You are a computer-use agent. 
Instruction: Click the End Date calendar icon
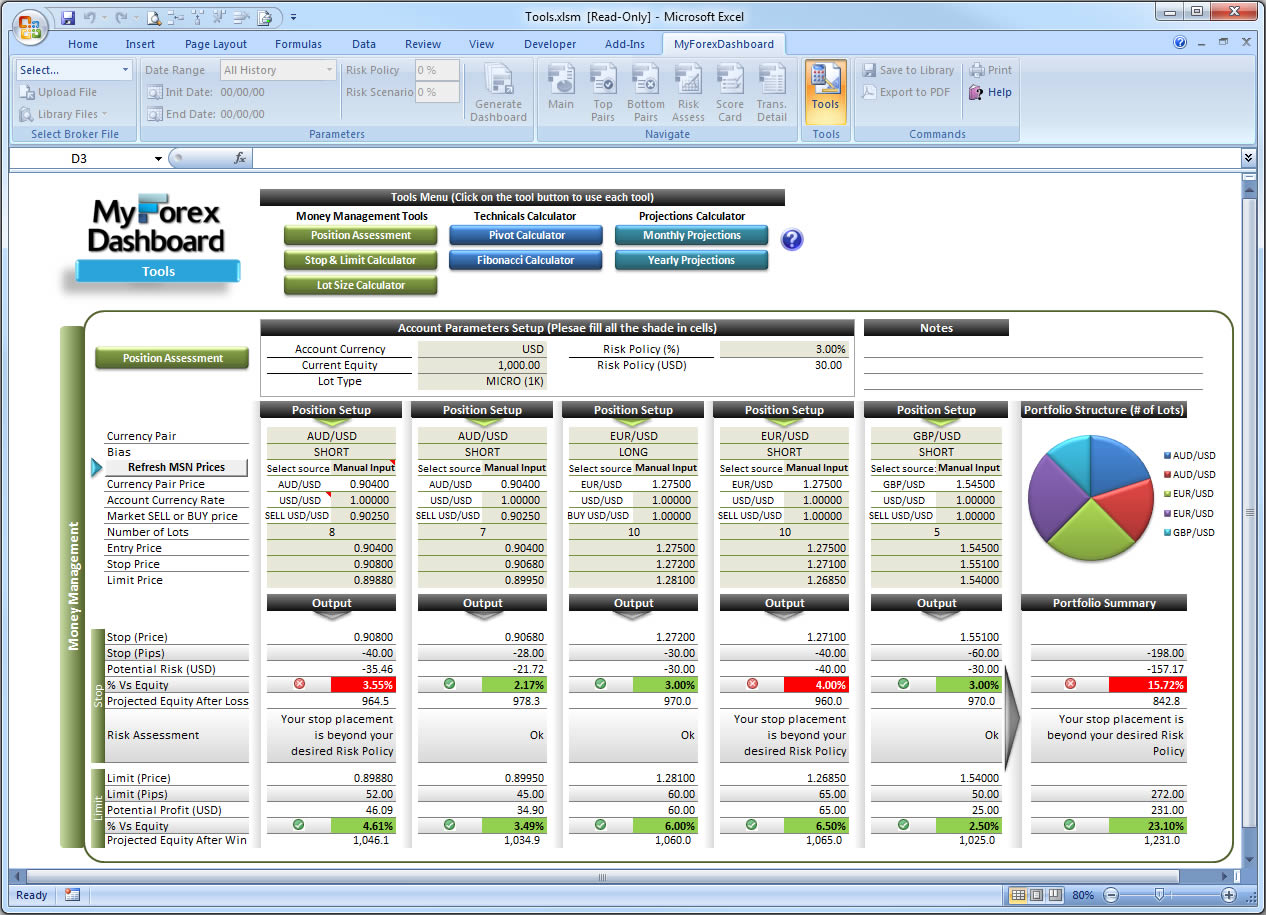(155, 114)
